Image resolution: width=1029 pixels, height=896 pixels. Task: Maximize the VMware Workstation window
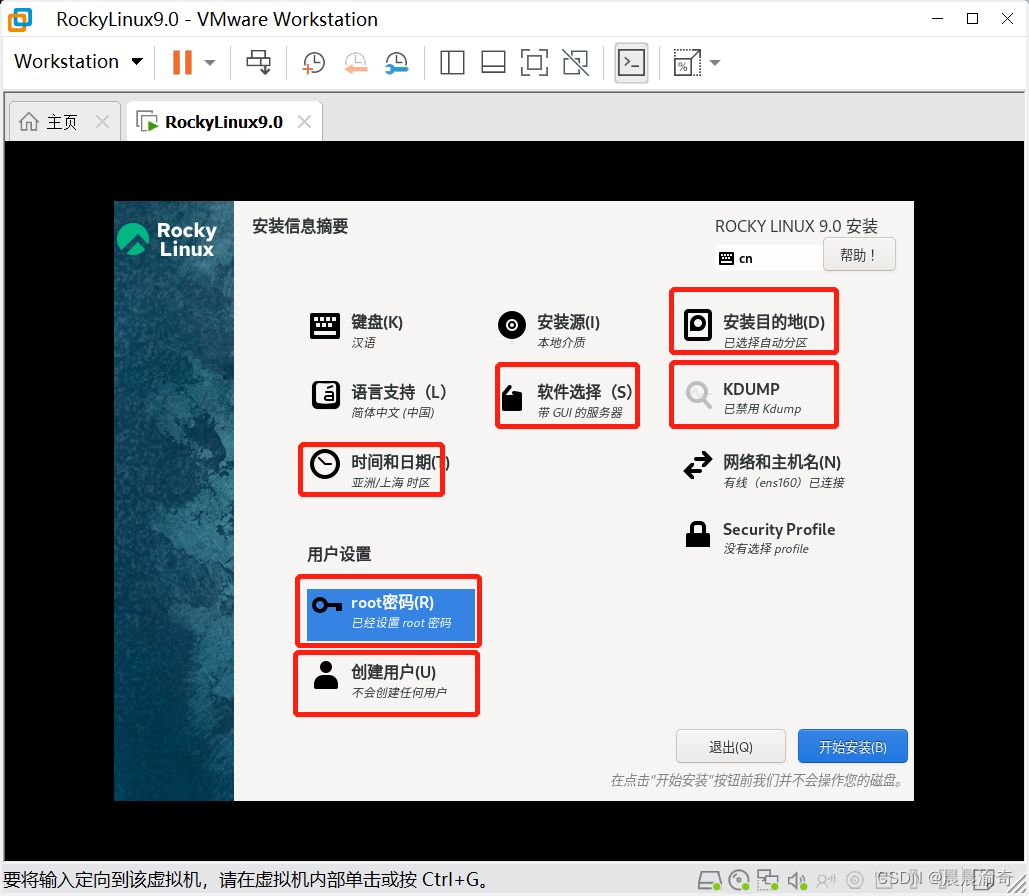pos(973,19)
